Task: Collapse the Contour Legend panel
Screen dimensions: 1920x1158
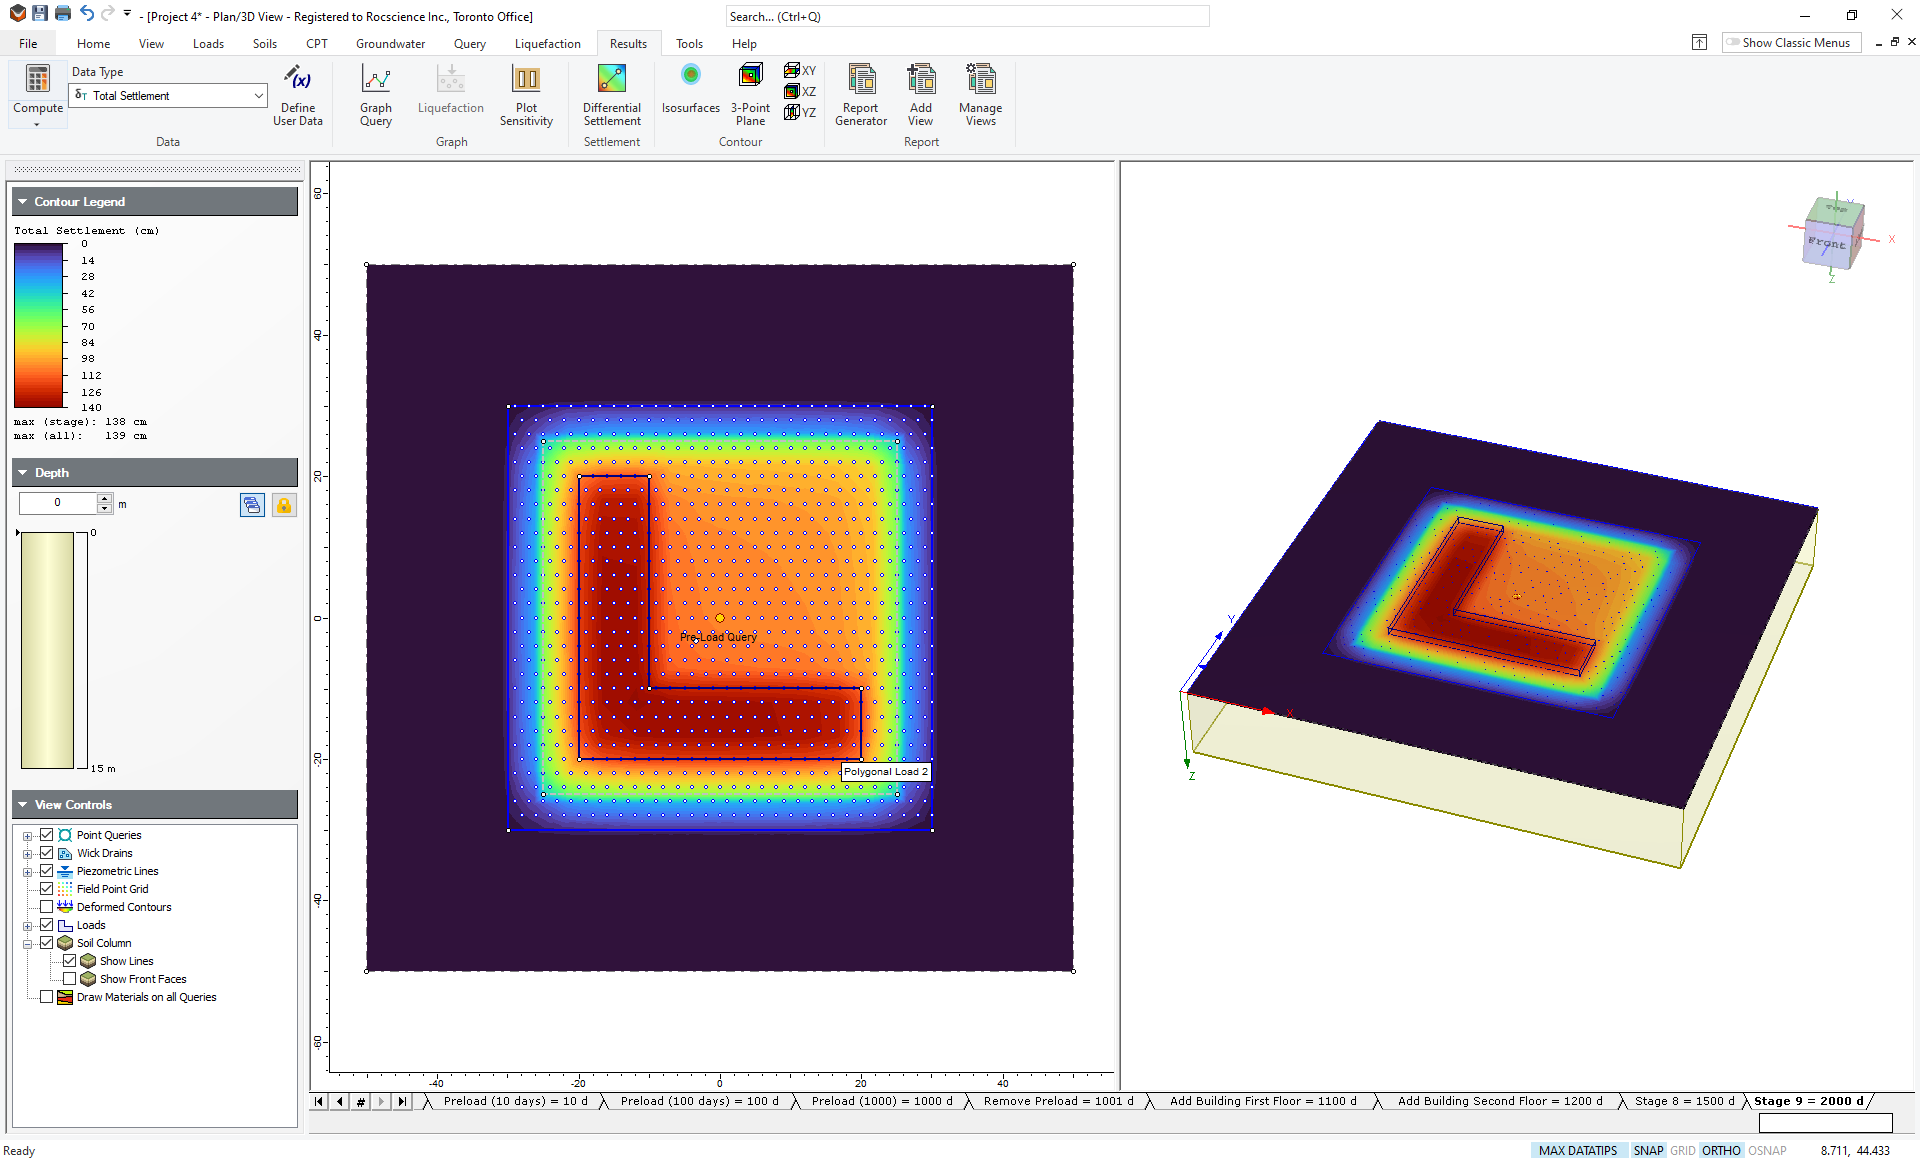Action: coord(21,201)
